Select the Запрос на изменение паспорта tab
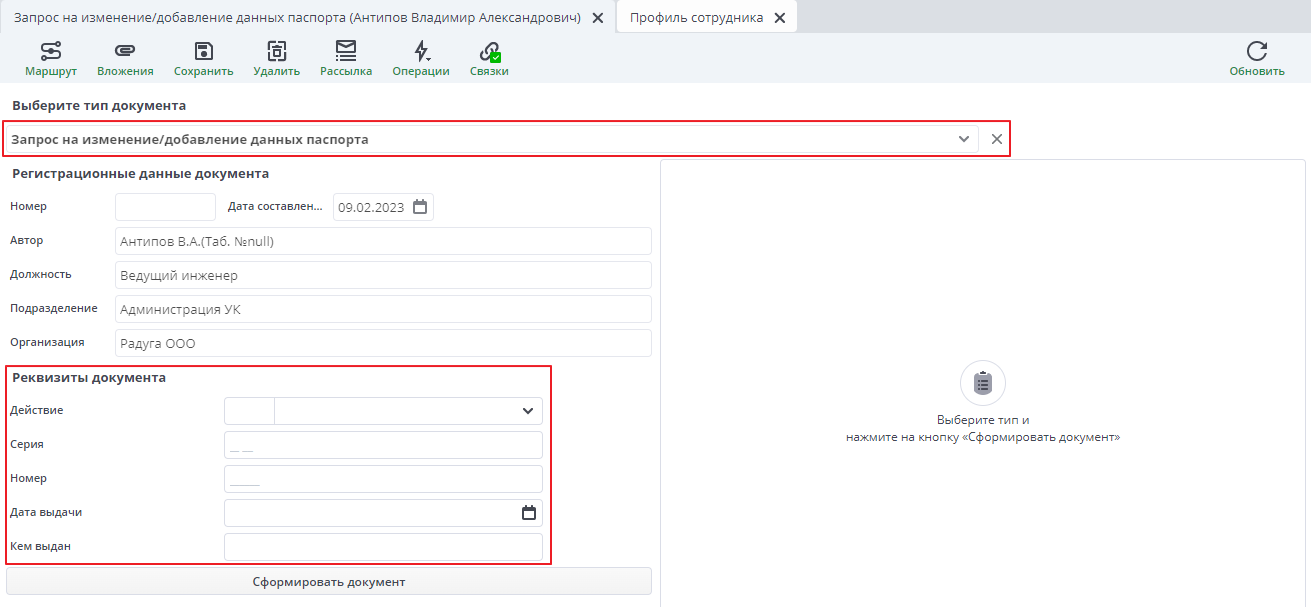1311x607 pixels. point(297,18)
